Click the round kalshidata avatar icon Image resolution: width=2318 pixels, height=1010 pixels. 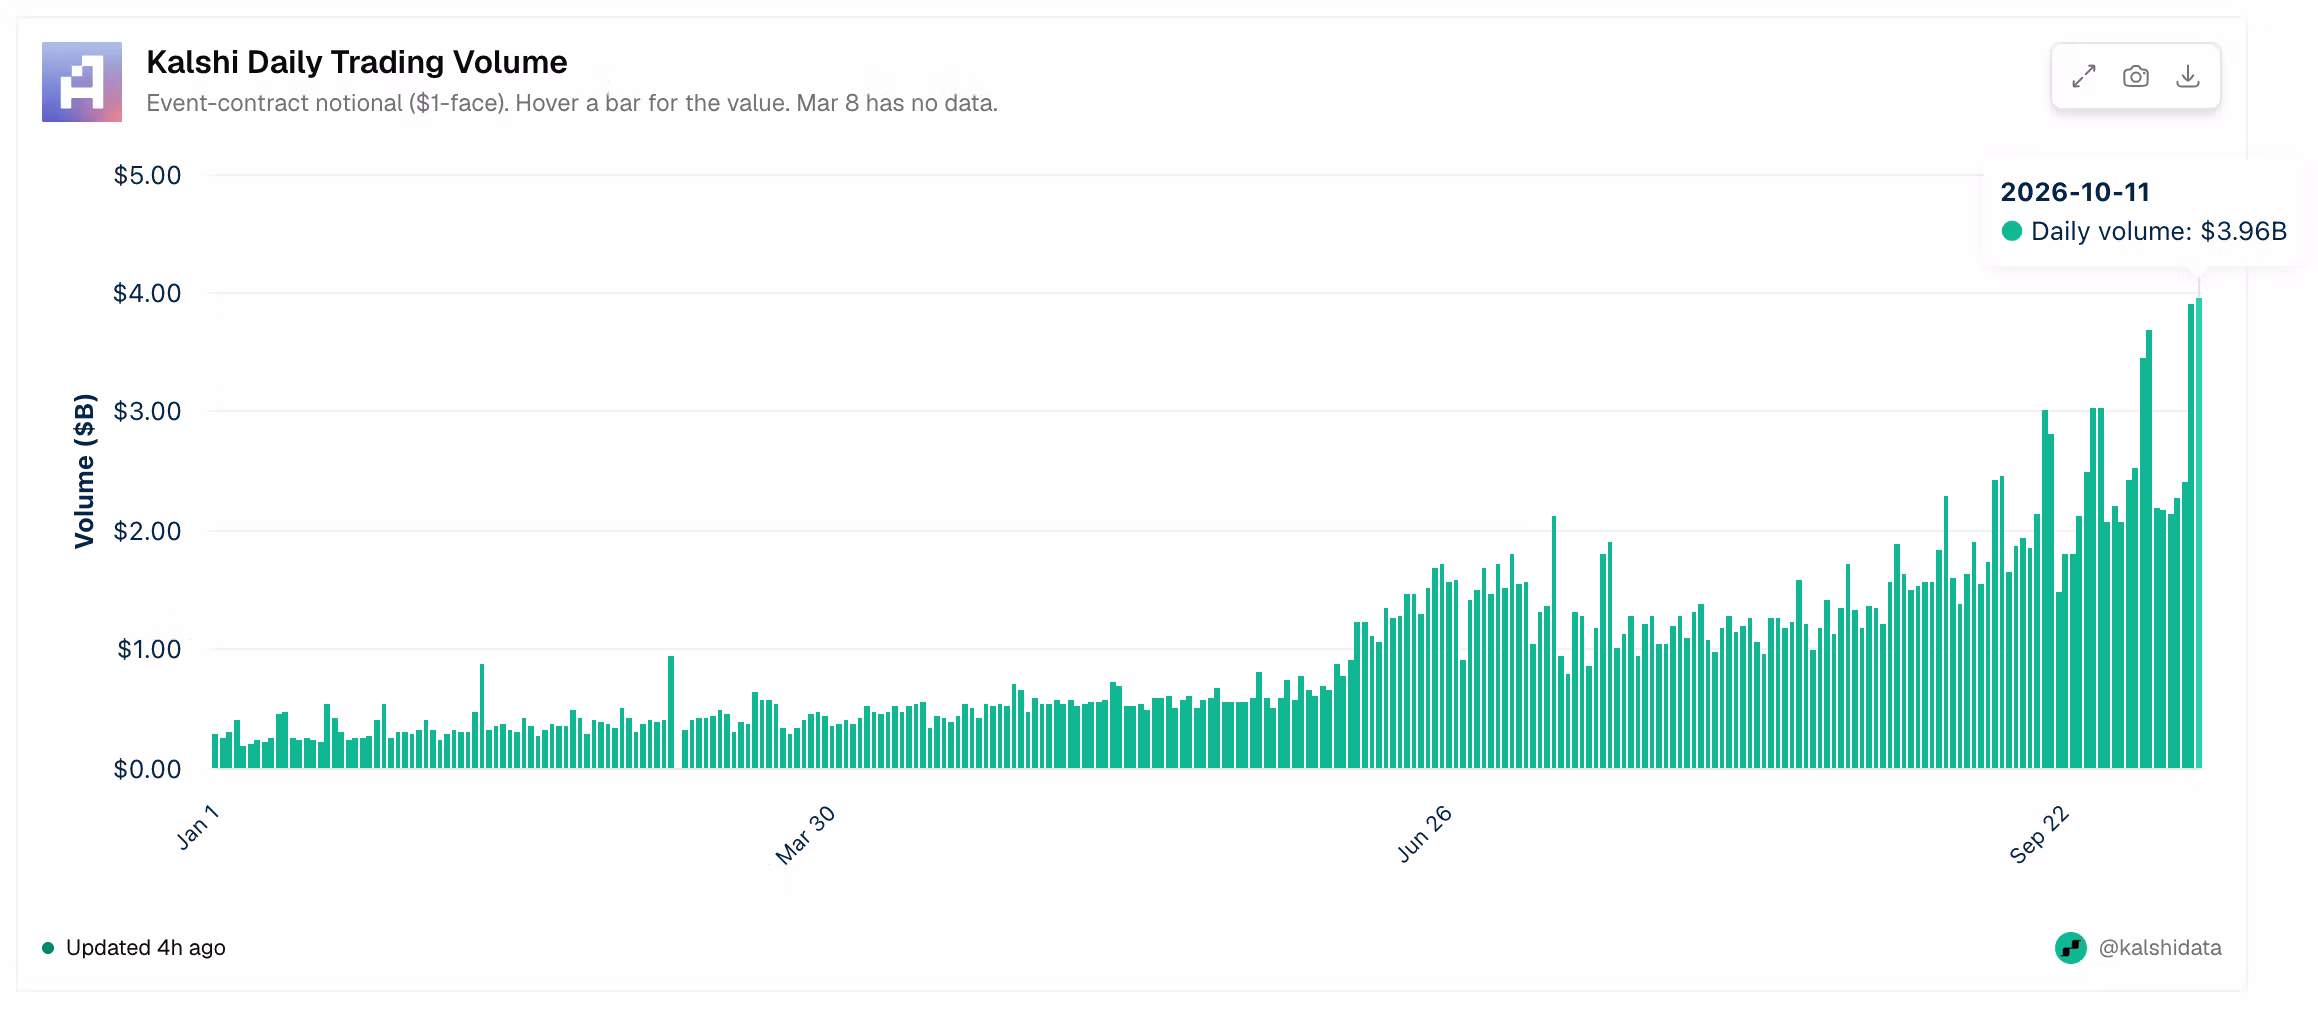click(2070, 948)
